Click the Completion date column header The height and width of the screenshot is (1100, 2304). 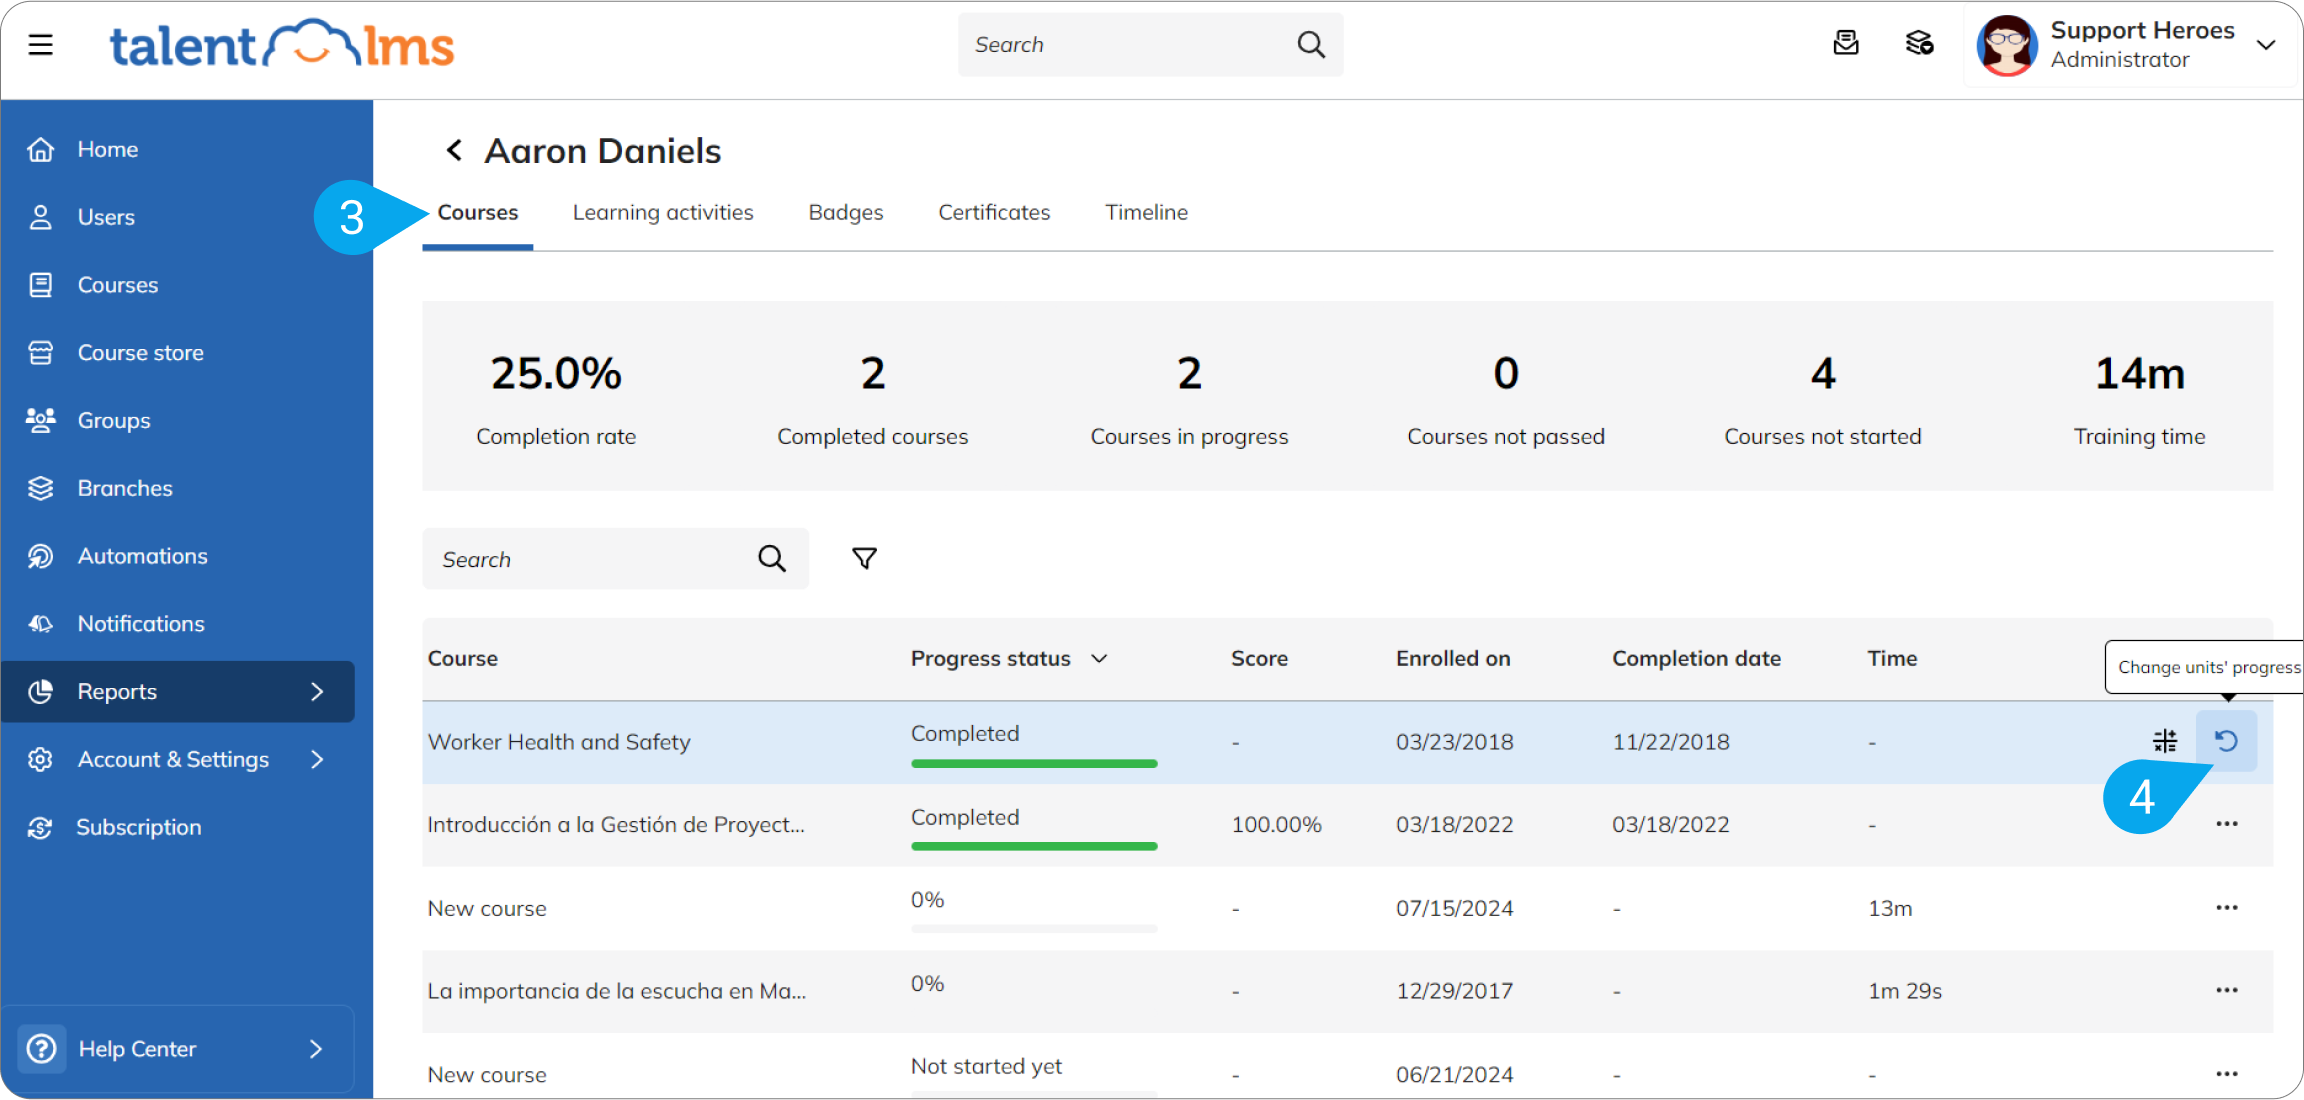tap(1696, 659)
